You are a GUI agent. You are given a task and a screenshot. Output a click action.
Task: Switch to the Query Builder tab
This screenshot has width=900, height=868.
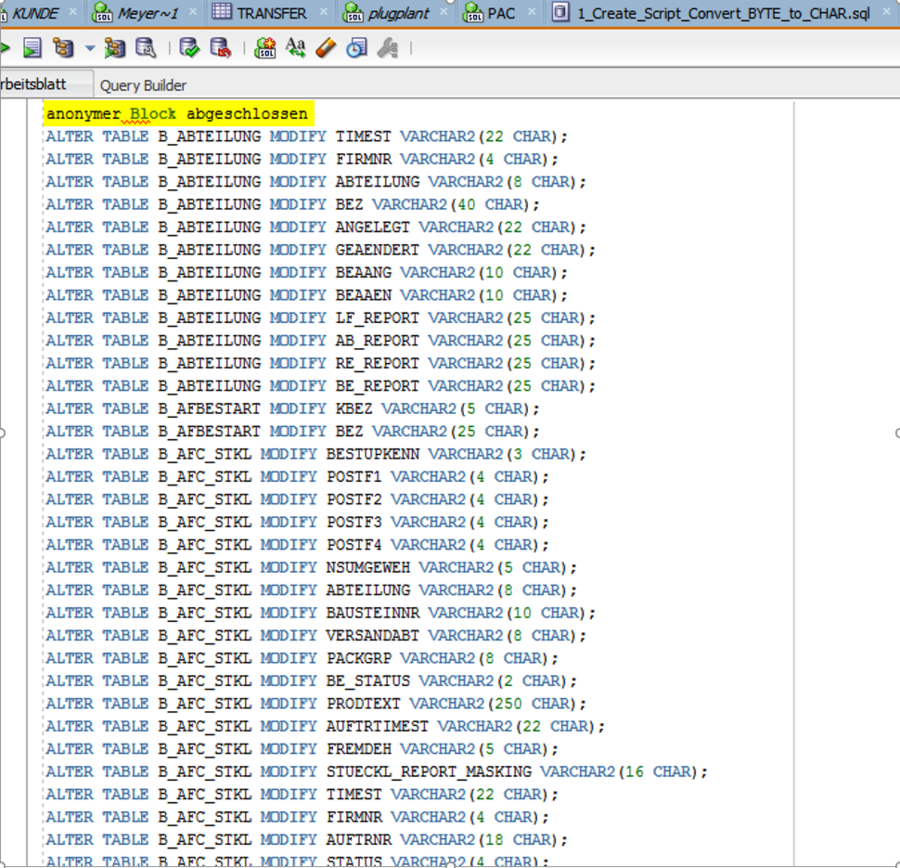(x=143, y=85)
